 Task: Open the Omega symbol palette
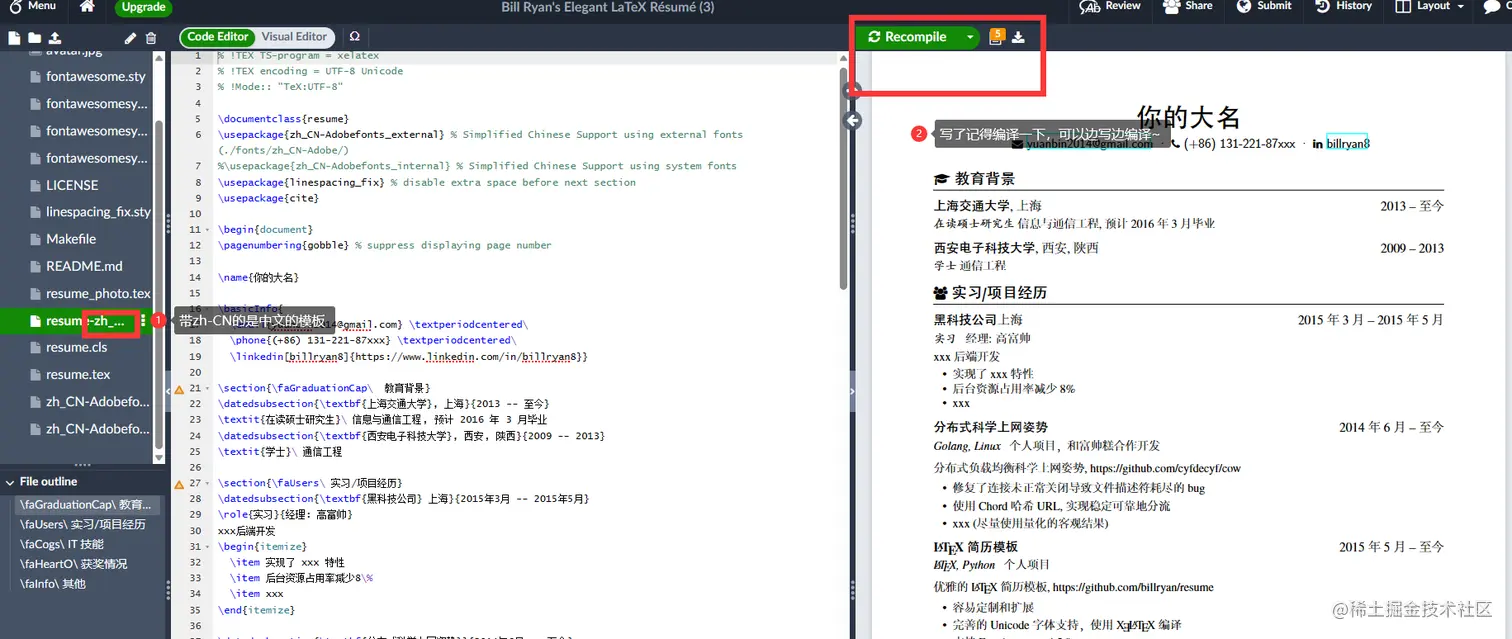355,37
